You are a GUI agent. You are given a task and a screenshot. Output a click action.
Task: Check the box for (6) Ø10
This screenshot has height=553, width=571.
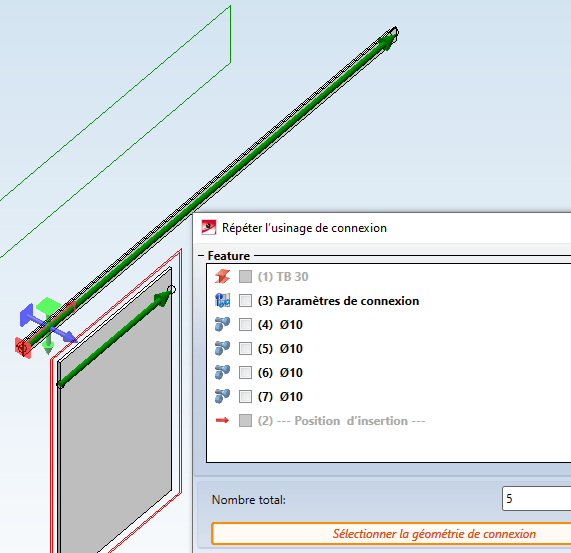tap(245, 372)
